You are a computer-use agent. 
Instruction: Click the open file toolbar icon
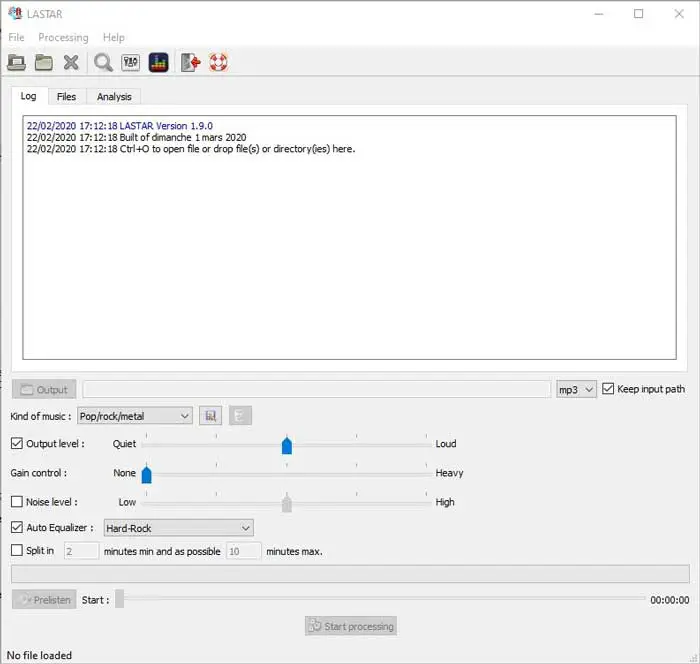point(17,63)
